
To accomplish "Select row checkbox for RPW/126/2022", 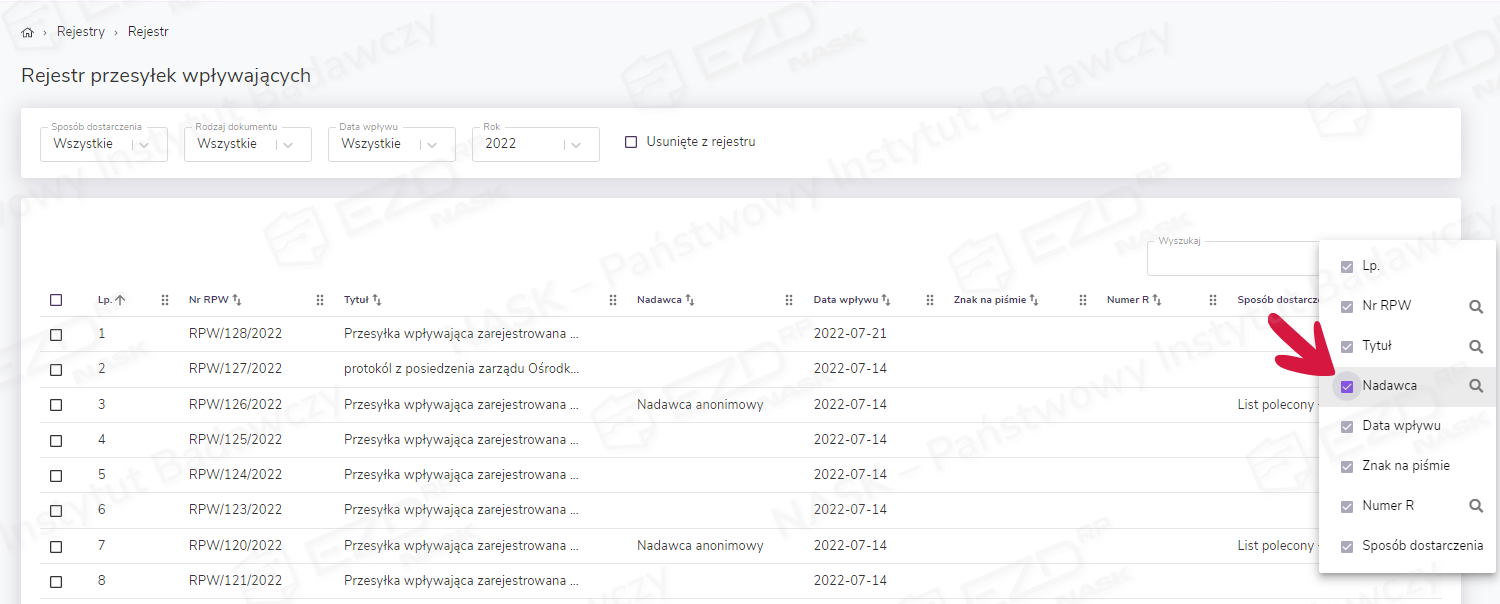I will [56, 405].
